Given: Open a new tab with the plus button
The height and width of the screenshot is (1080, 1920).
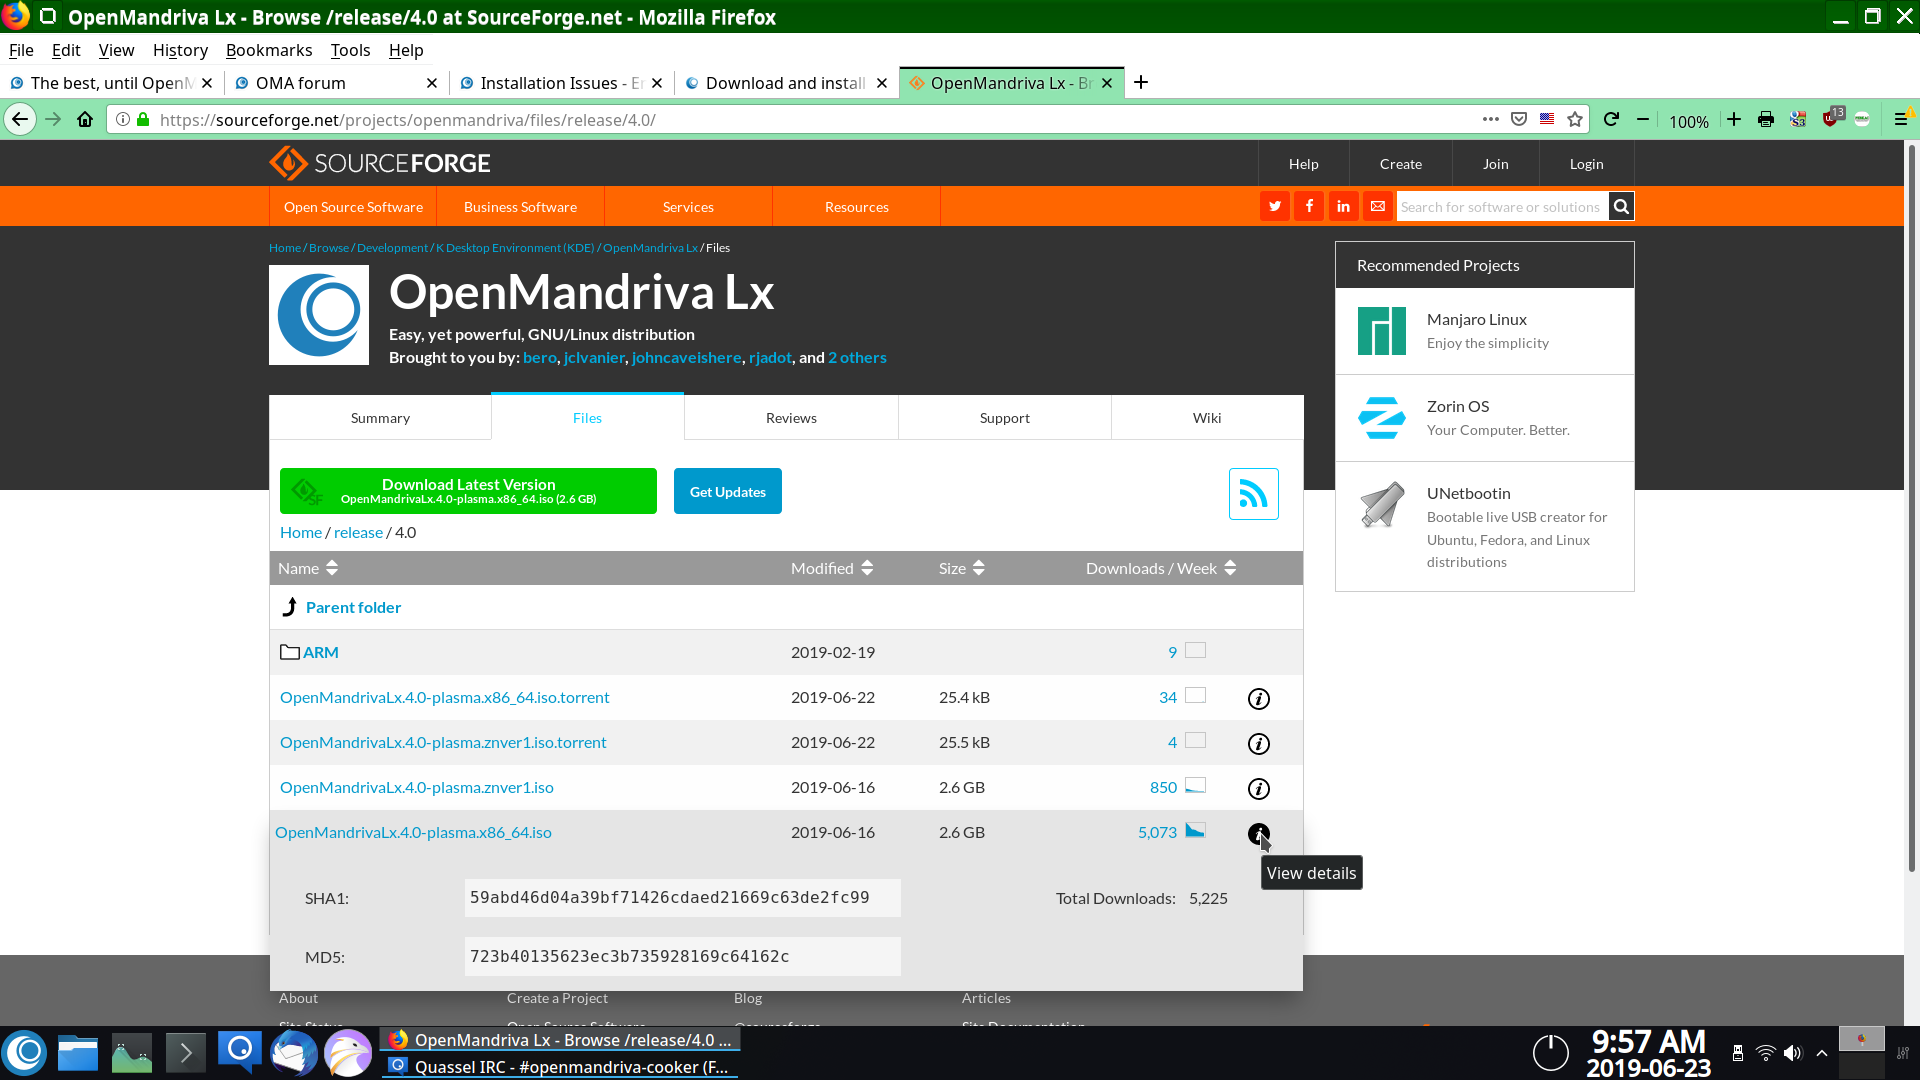Looking at the screenshot, I should tap(1141, 82).
